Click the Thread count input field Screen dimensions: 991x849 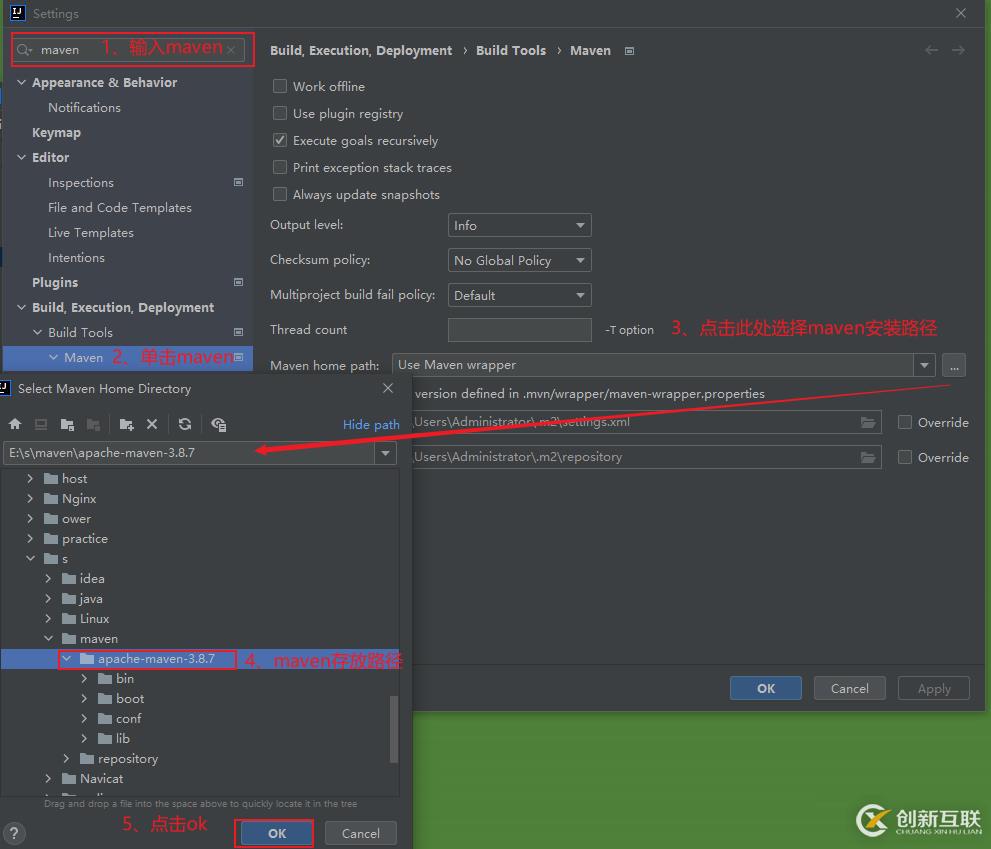pyautogui.click(x=520, y=330)
